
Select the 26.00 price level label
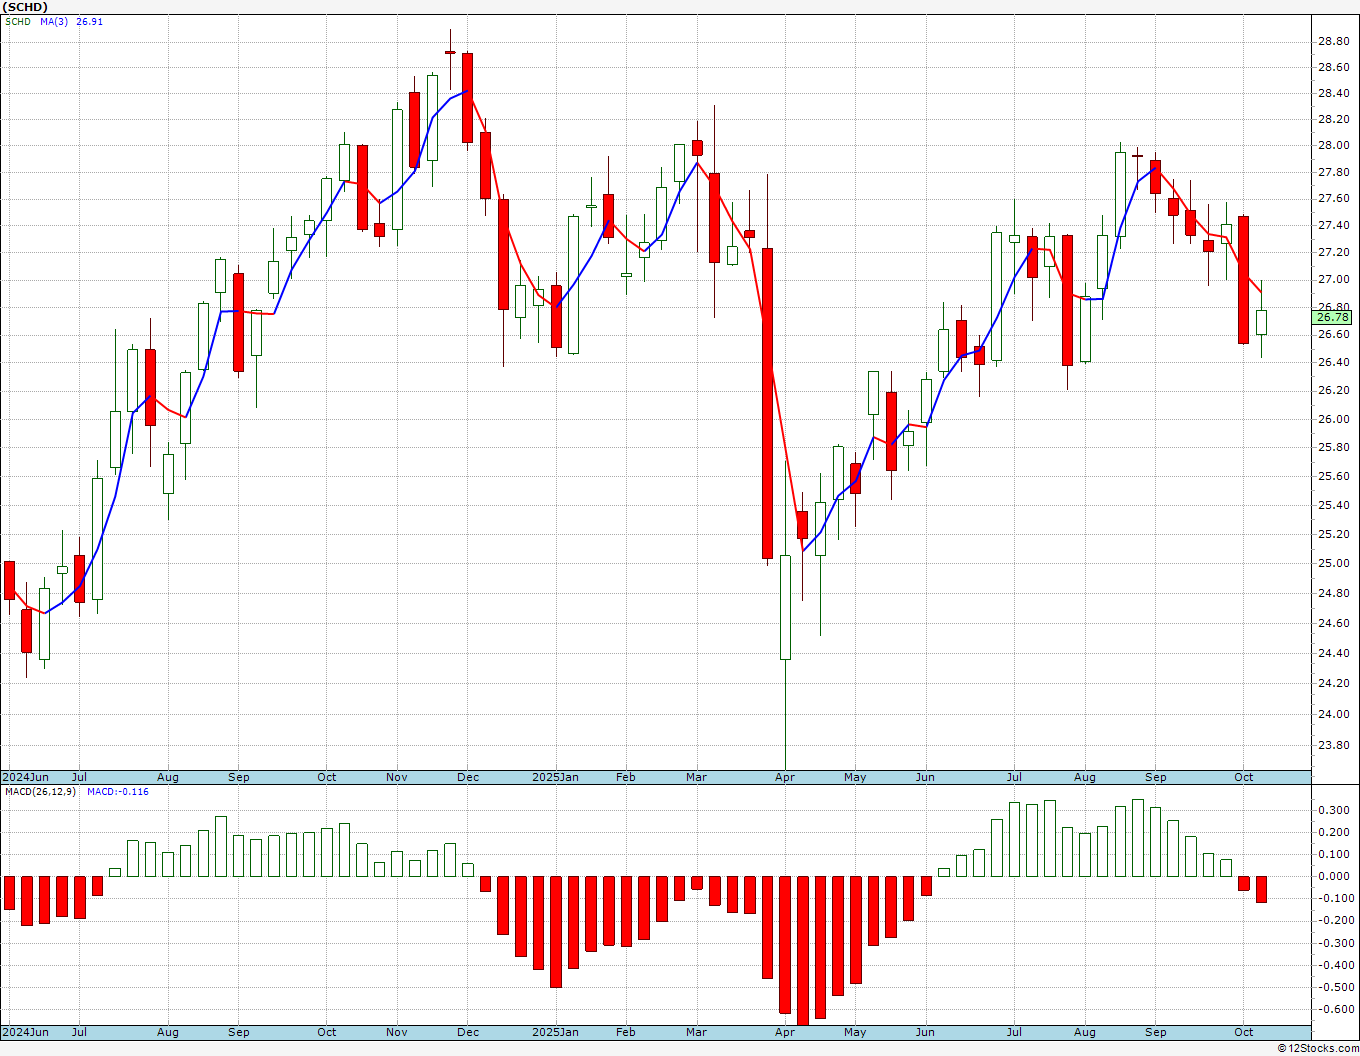pyautogui.click(x=1333, y=420)
